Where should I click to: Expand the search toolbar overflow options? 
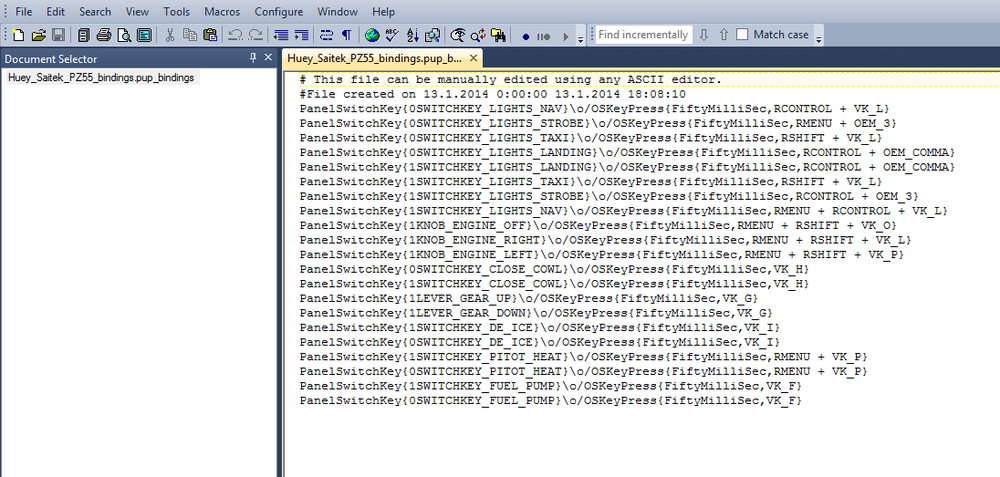(819, 36)
